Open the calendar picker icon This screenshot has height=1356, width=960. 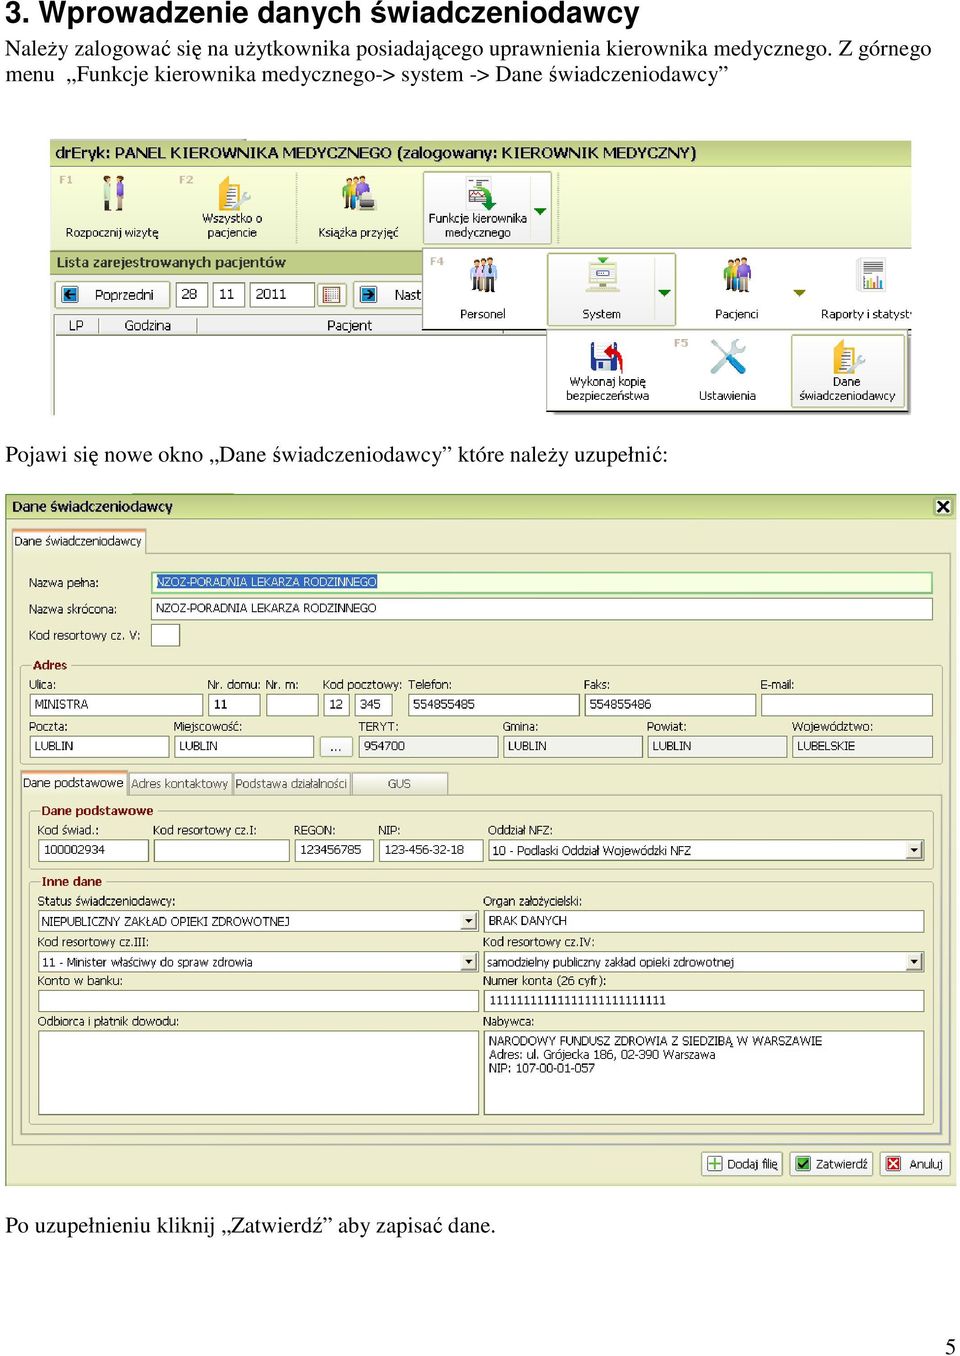click(333, 294)
